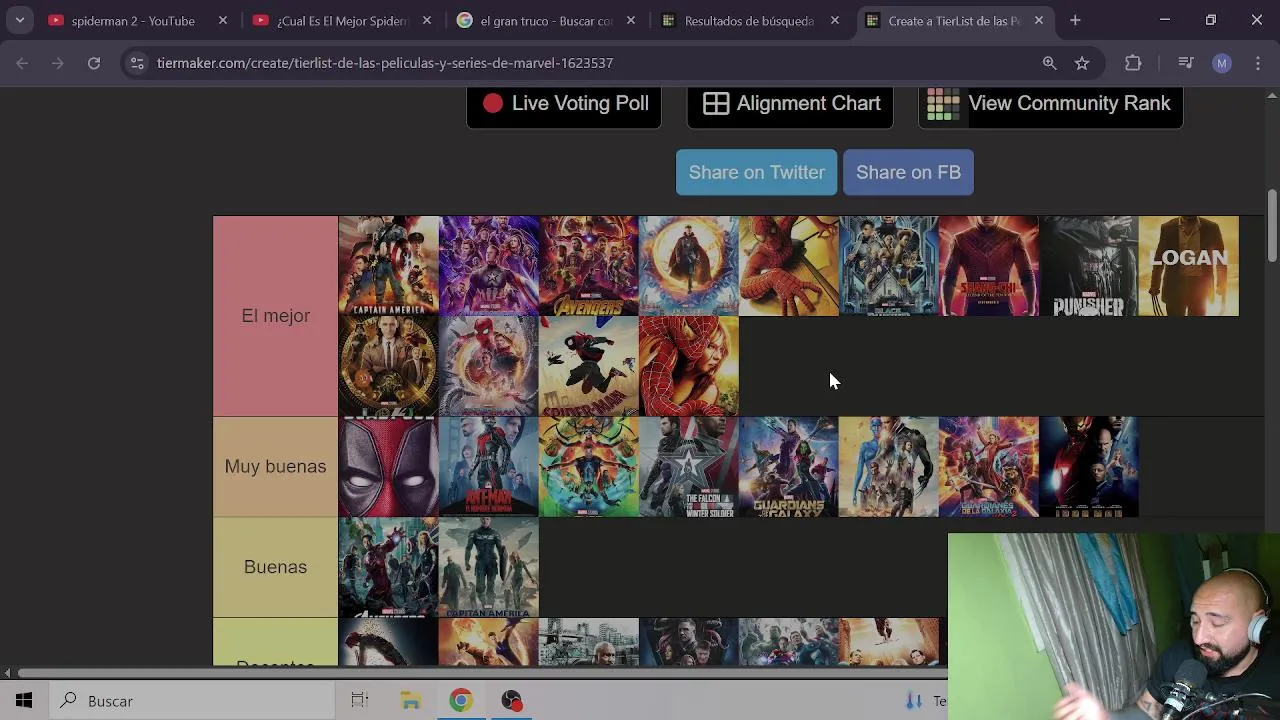Viewport: 1280px width, 720px height.
Task: Open the Chrome three-dot menu
Action: point(1258,63)
